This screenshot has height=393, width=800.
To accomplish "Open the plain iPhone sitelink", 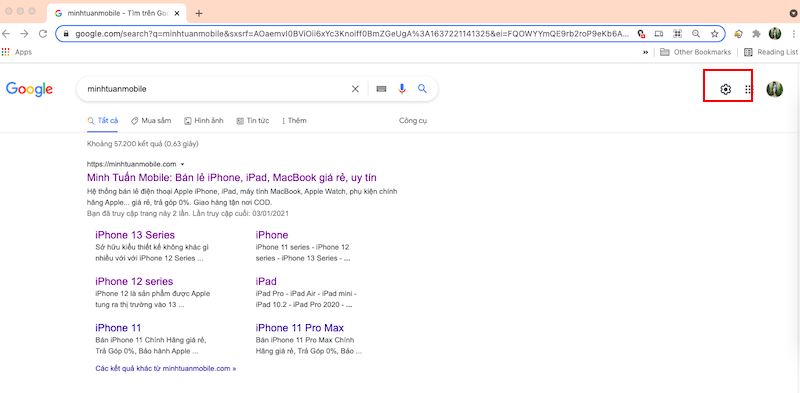I will click(x=271, y=235).
